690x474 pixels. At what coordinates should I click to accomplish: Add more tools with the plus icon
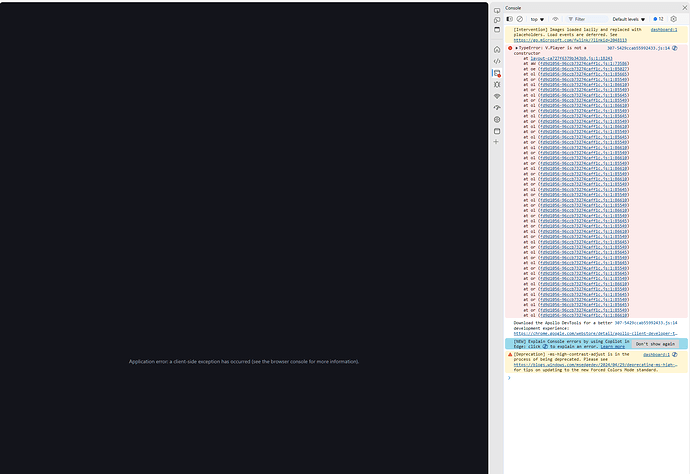[496, 142]
